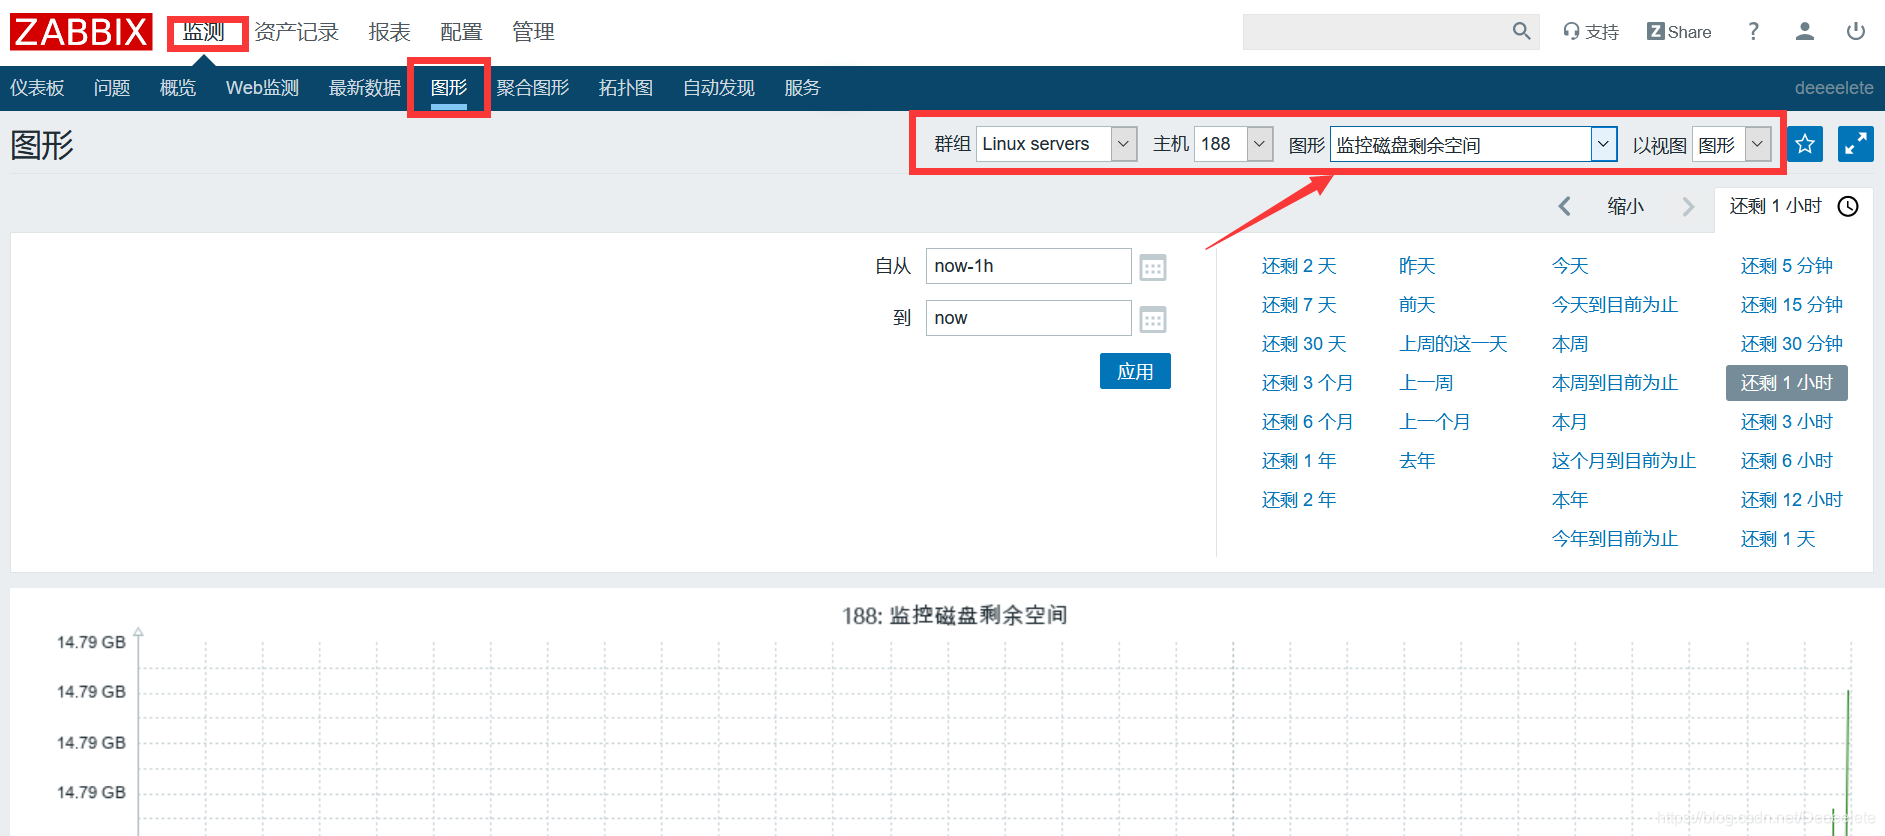The height and width of the screenshot is (836, 1885).
Task: Select time range 还剩 30 天
Action: click(x=1304, y=344)
